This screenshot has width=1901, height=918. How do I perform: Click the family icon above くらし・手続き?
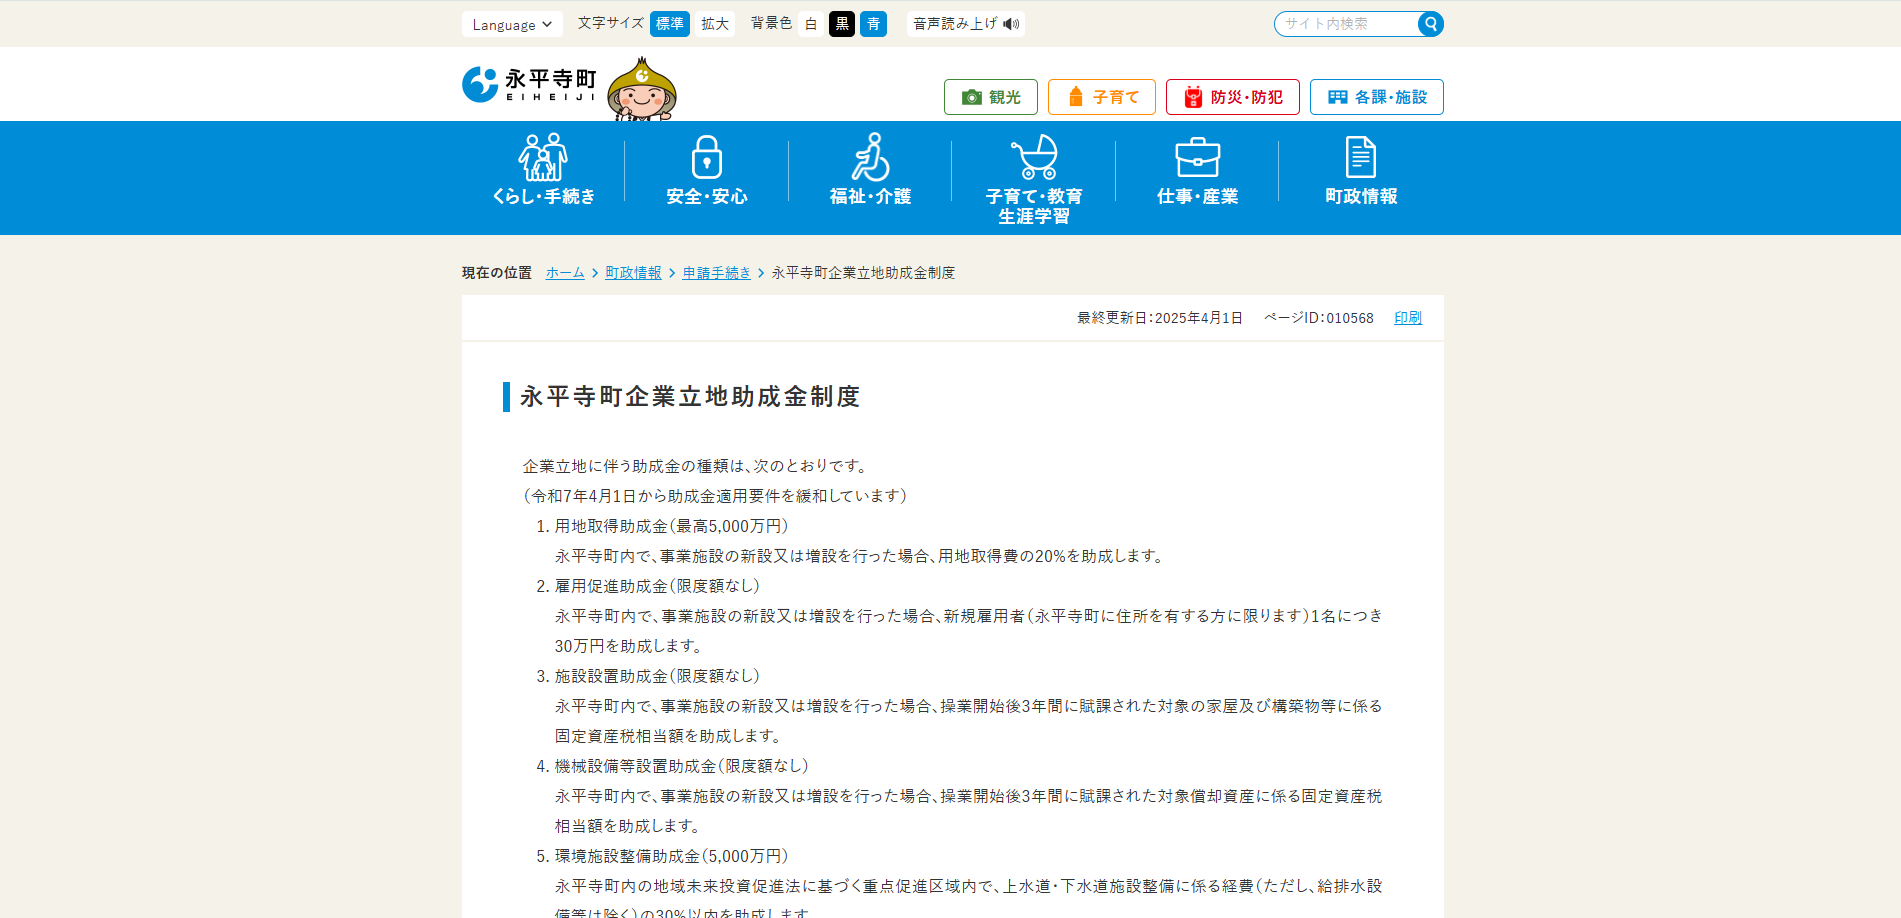[x=543, y=157]
